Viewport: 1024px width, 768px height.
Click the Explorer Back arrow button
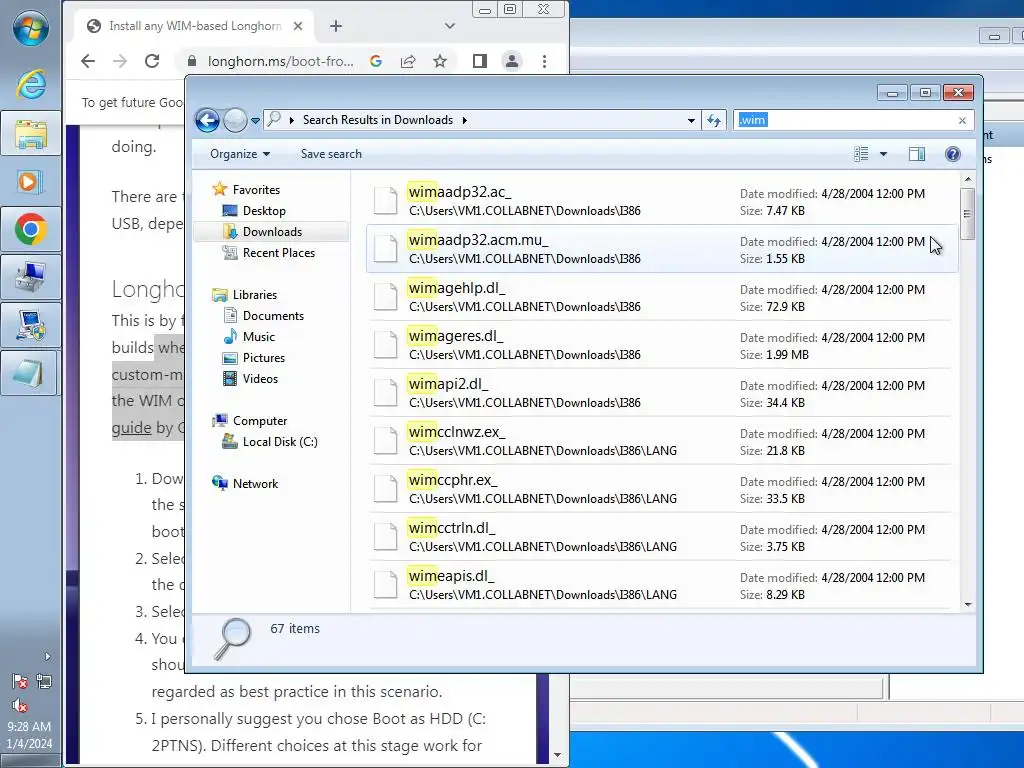208,120
